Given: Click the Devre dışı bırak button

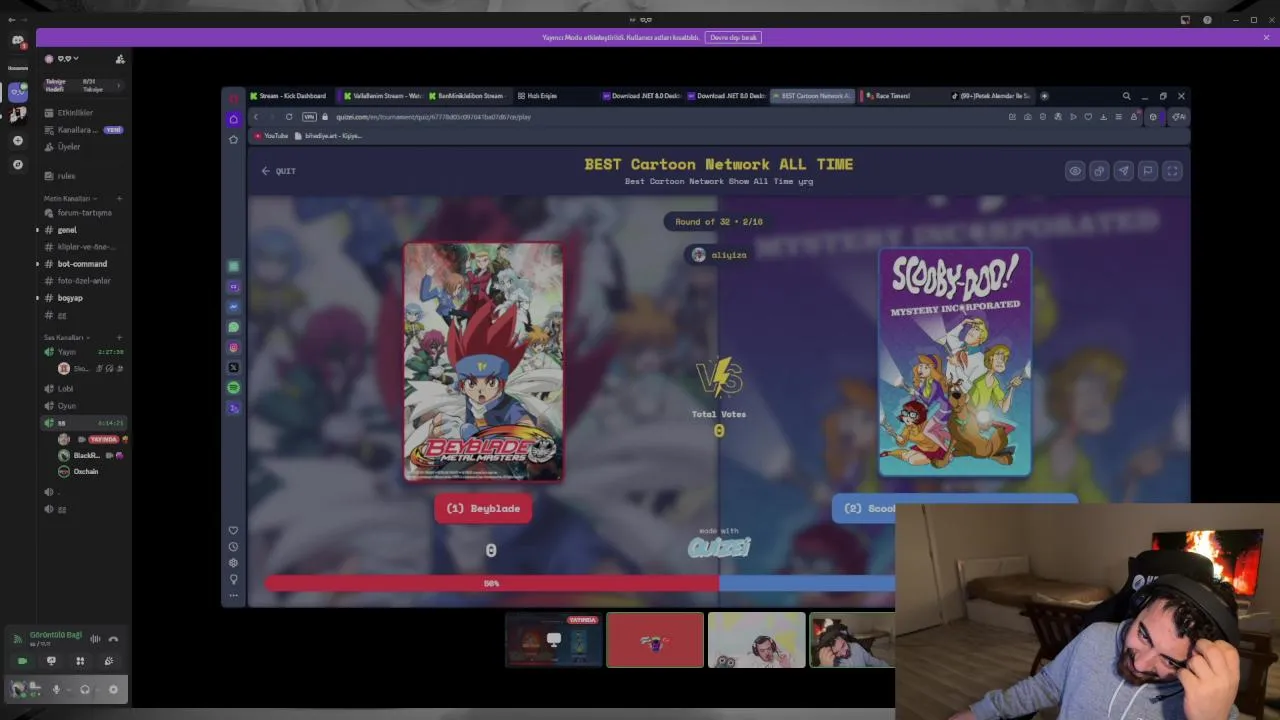Looking at the screenshot, I should coord(734,37).
